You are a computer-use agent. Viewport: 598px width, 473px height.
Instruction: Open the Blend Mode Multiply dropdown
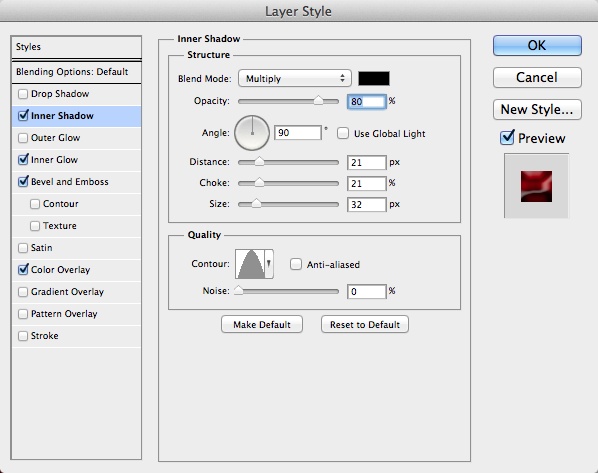pyautogui.click(x=294, y=79)
